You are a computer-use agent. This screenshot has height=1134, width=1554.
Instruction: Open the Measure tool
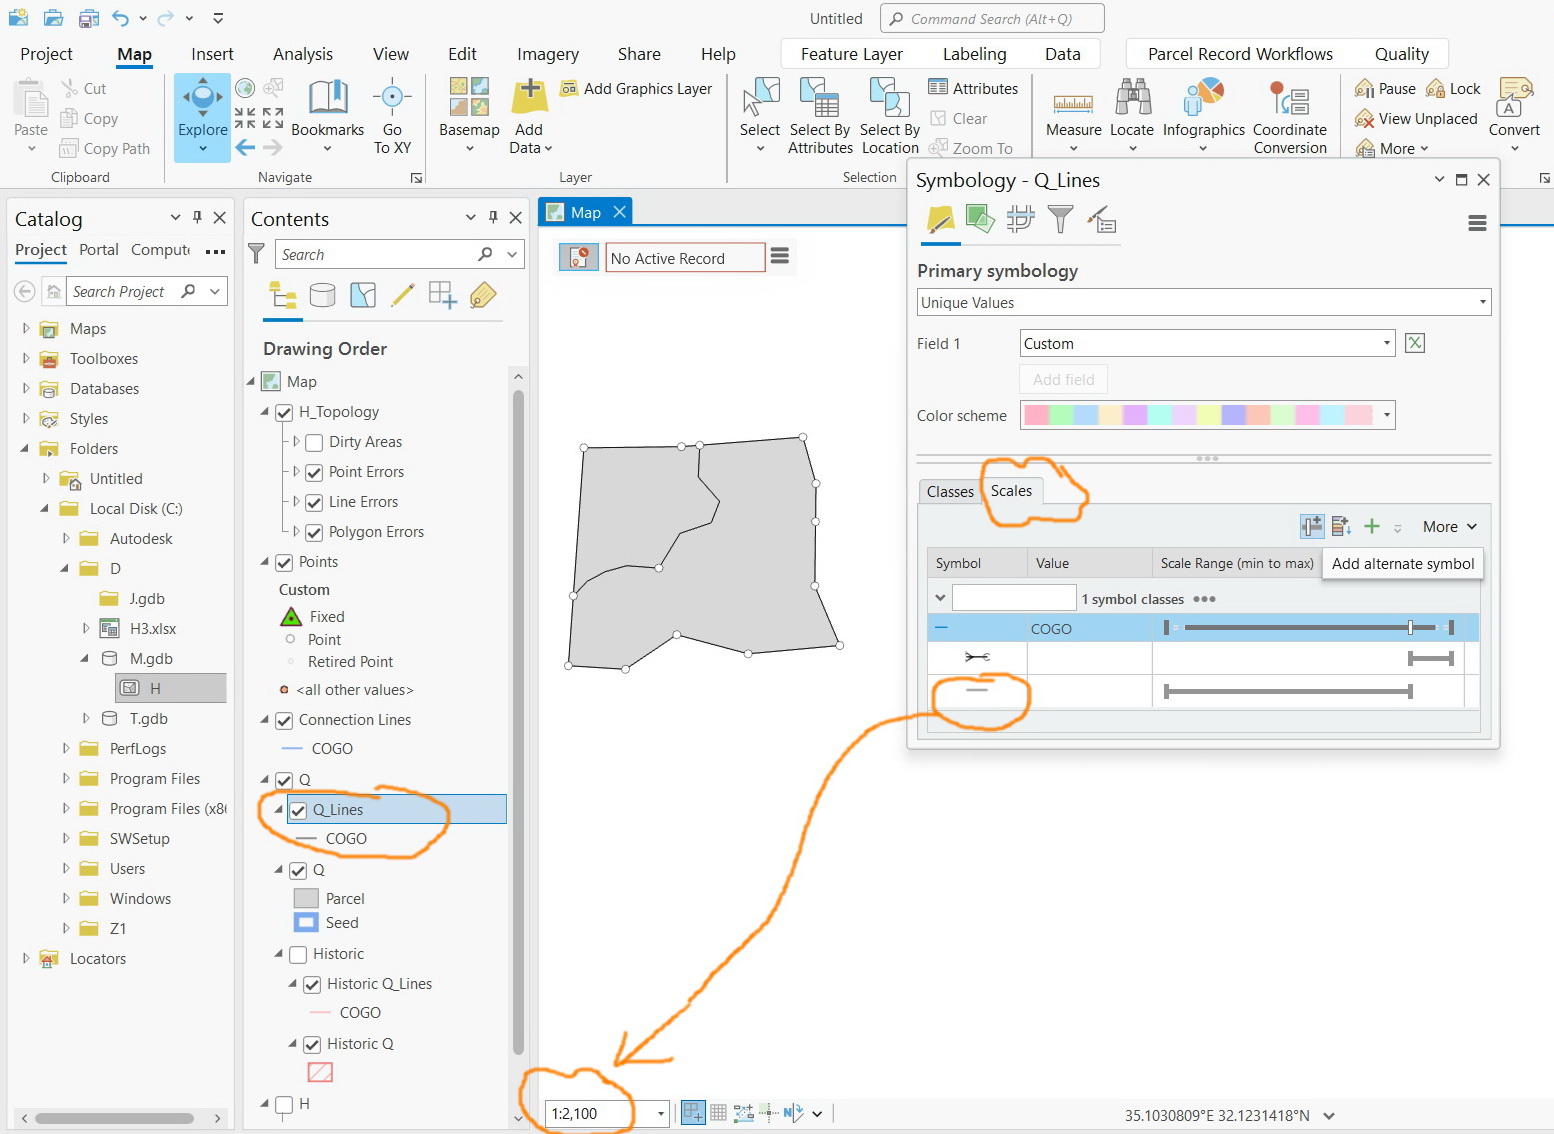click(x=1072, y=110)
